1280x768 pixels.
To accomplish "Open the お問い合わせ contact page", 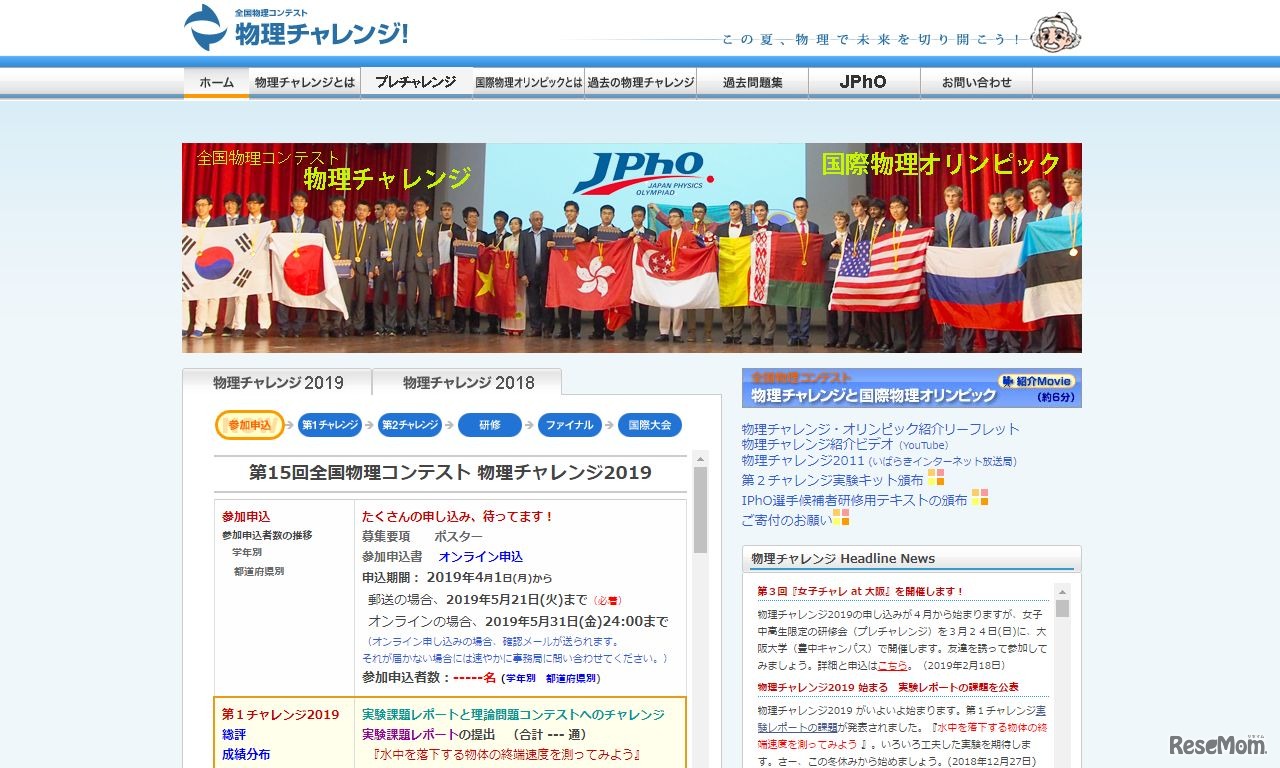I will tap(976, 82).
